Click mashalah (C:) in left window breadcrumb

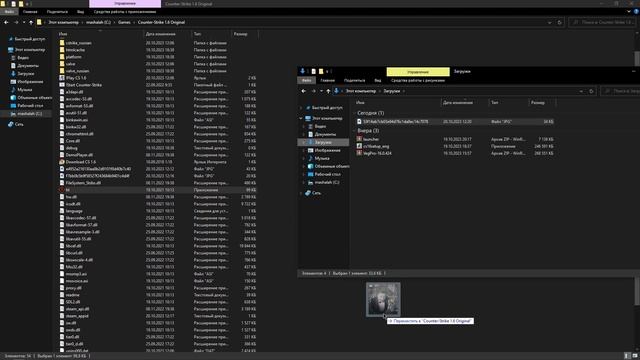click(x=98, y=22)
